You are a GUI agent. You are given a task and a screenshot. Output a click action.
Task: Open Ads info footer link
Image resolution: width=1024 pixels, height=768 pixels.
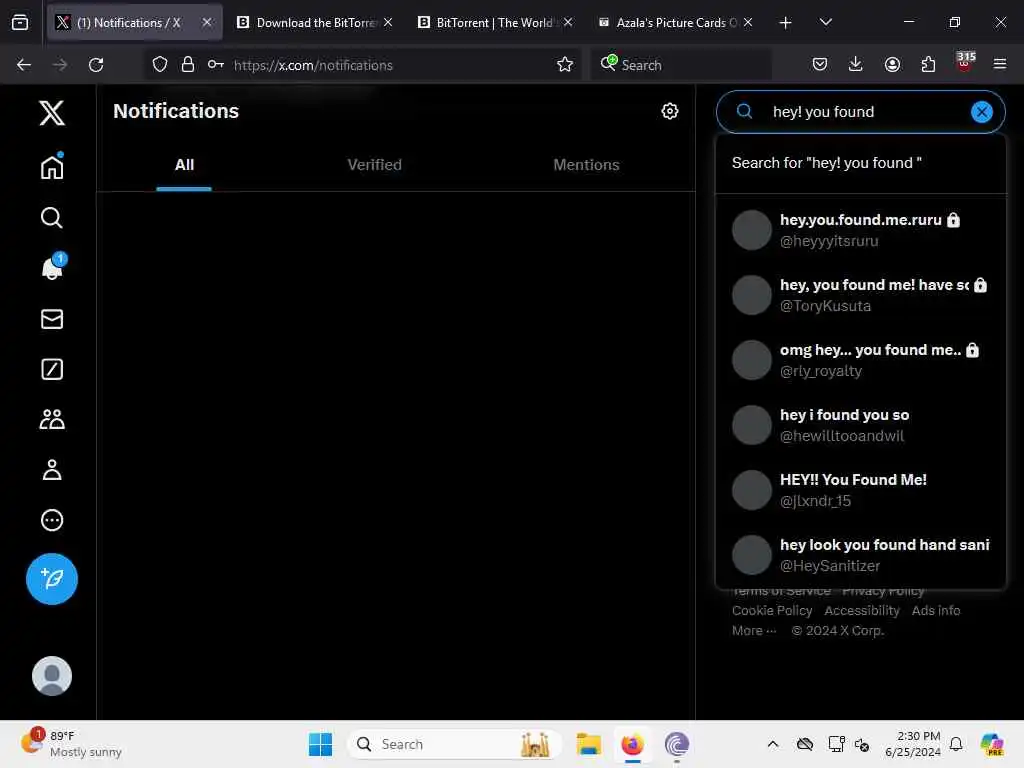pyautogui.click(x=935, y=611)
